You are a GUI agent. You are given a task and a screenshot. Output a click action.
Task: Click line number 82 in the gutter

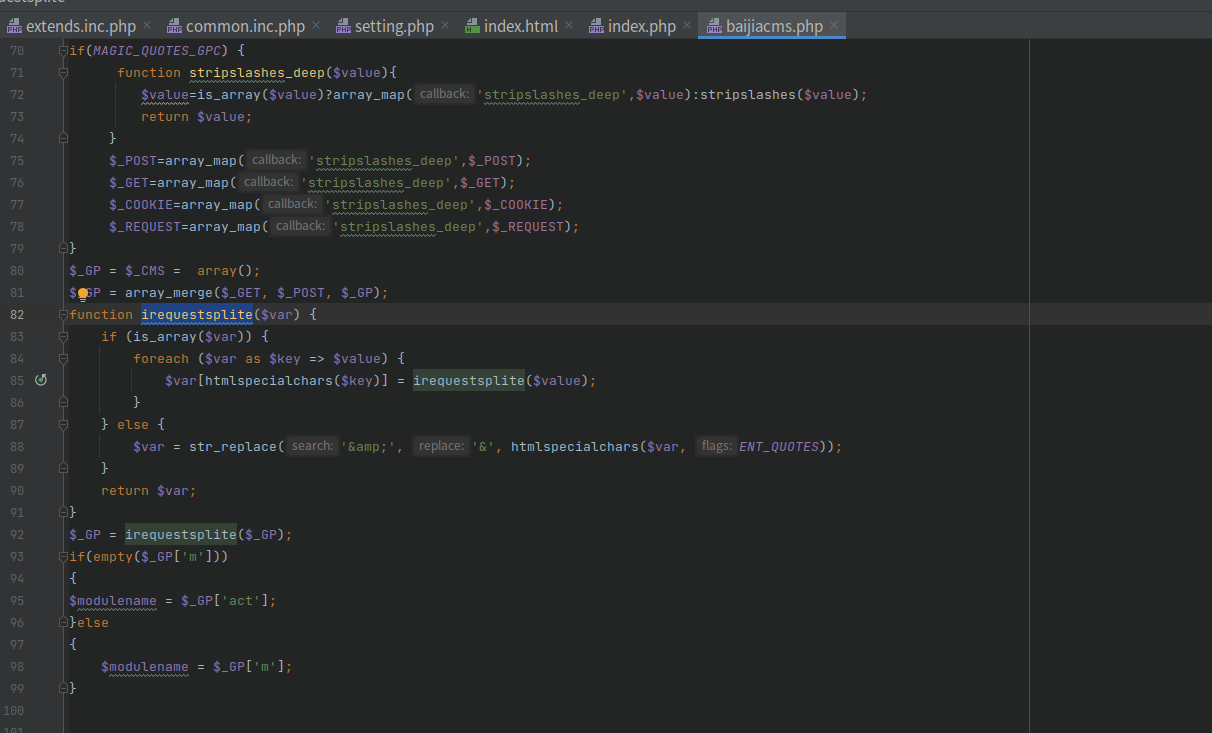pyautogui.click(x=17, y=314)
